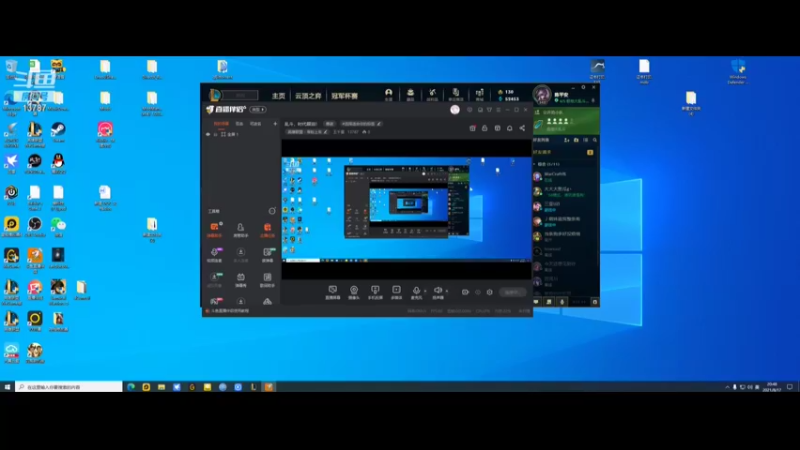Viewport: 800px width, 450px height.
Task: Click the playback source button below preview
Action: click(x=396, y=292)
